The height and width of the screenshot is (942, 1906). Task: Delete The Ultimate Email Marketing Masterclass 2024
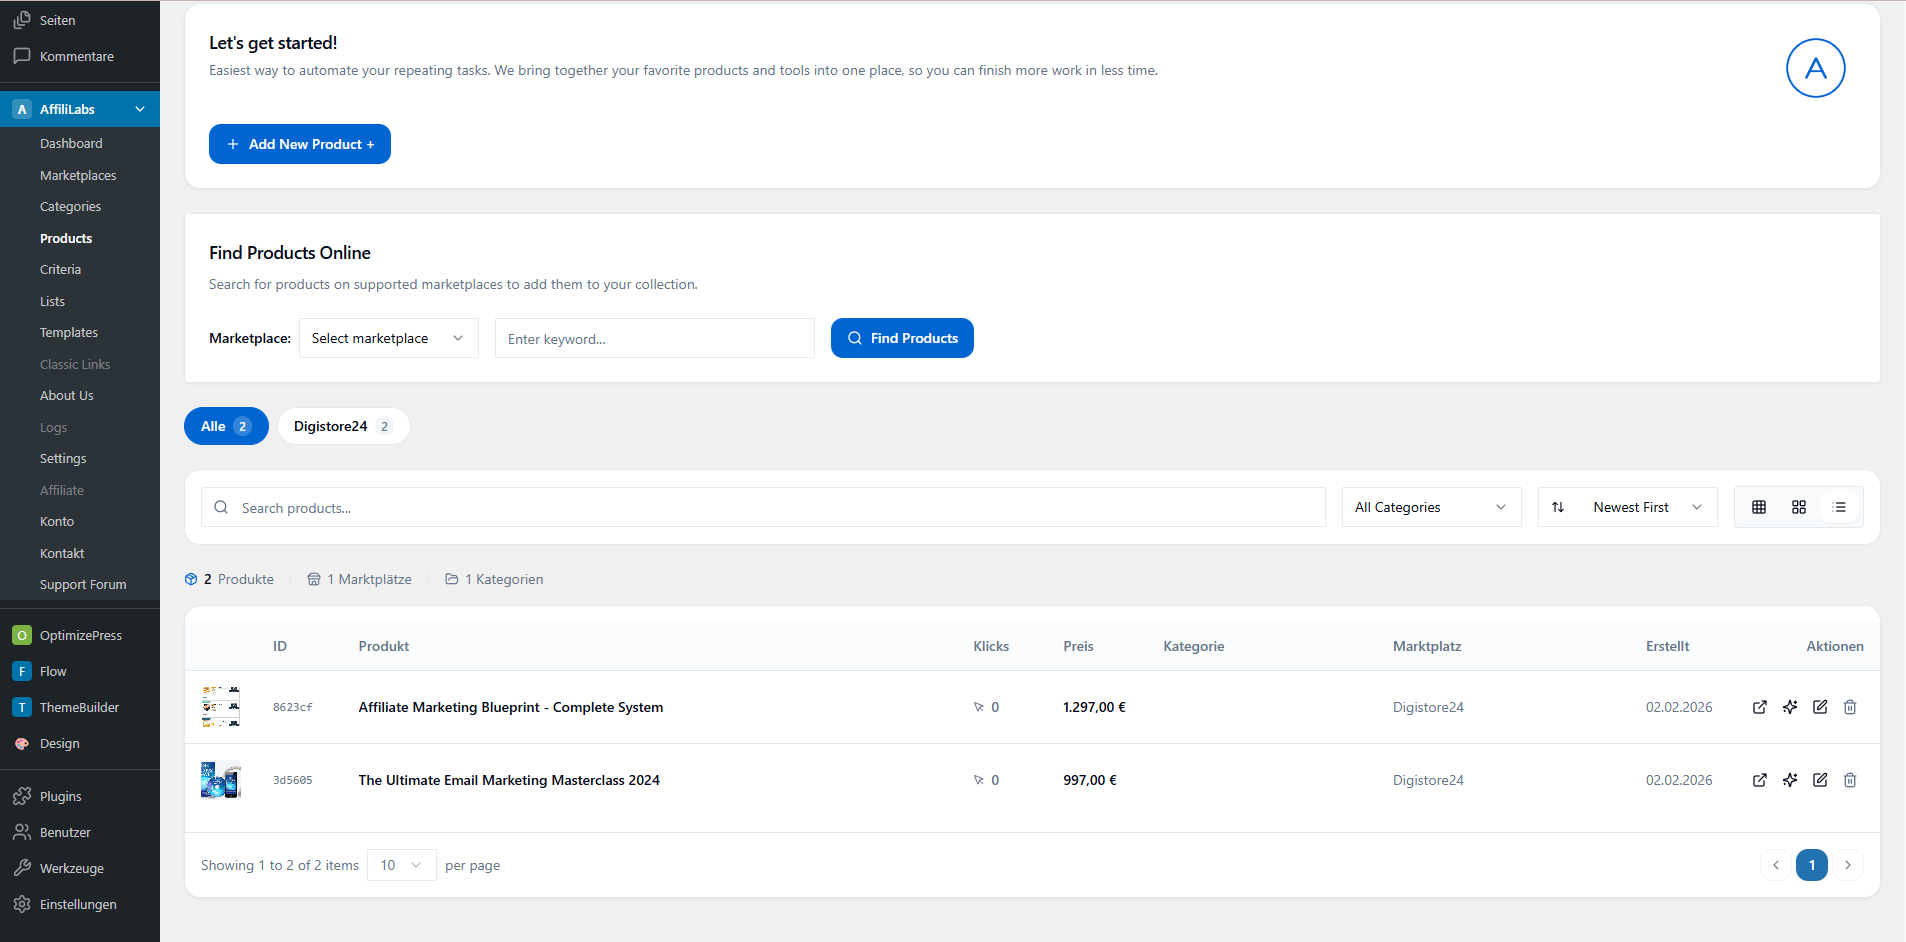tap(1850, 780)
